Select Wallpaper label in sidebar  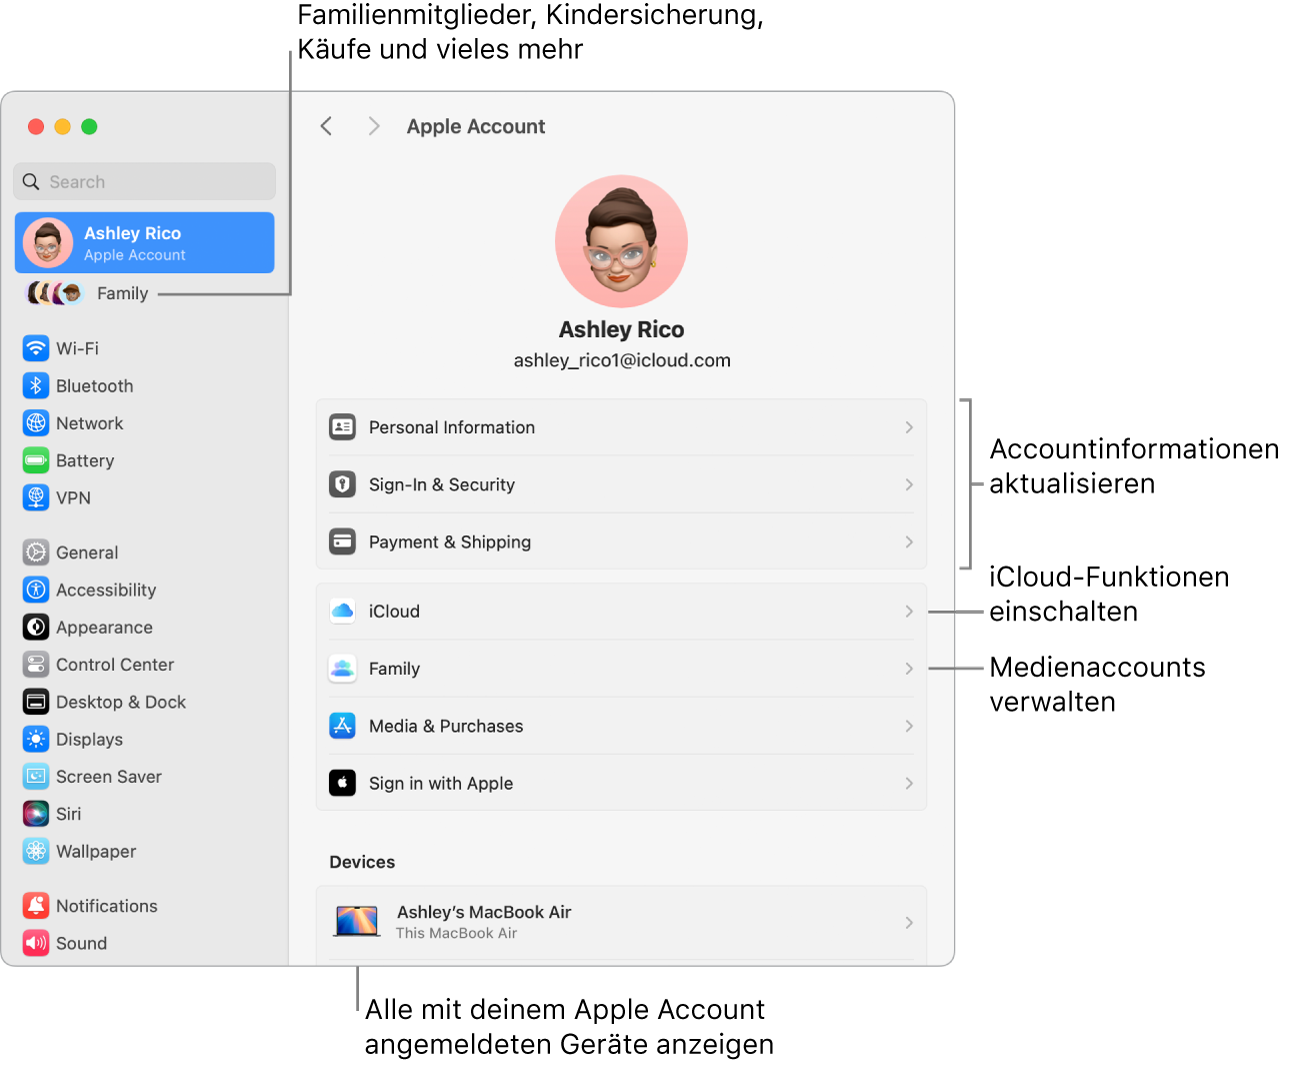tap(96, 851)
